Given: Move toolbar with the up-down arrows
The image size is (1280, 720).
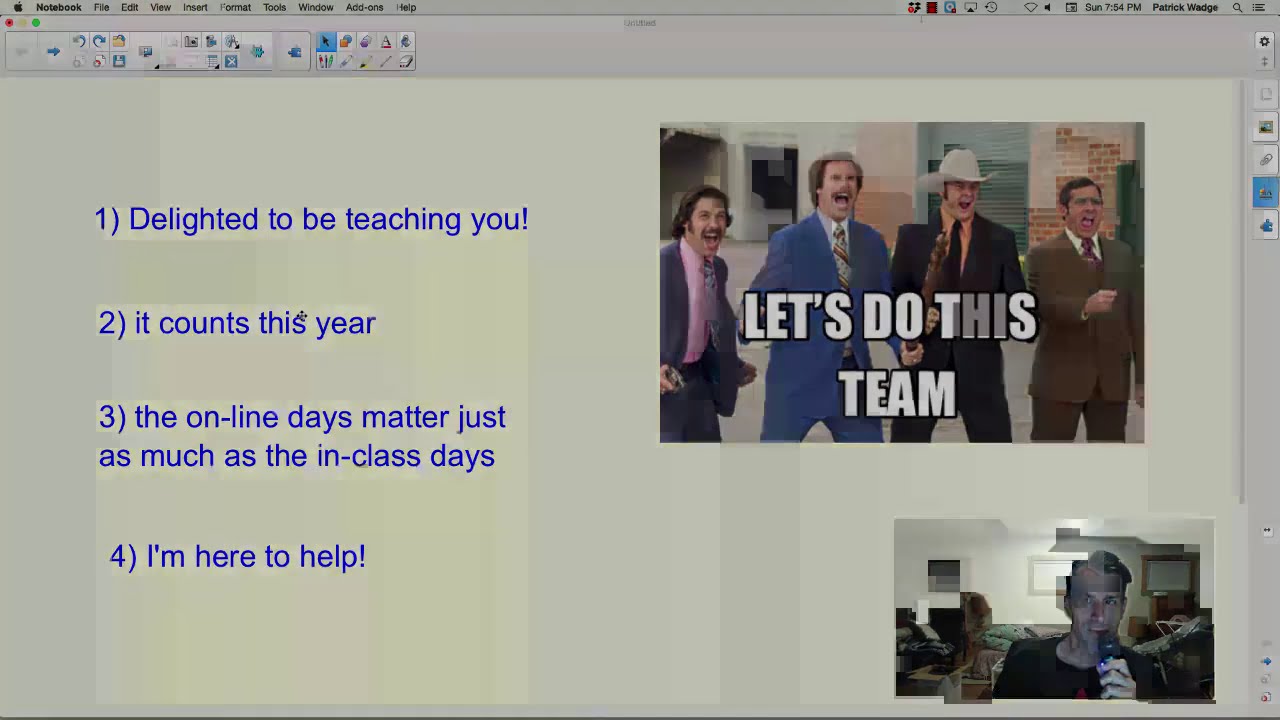Looking at the screenshot, I should click(x=1264, y=61).
